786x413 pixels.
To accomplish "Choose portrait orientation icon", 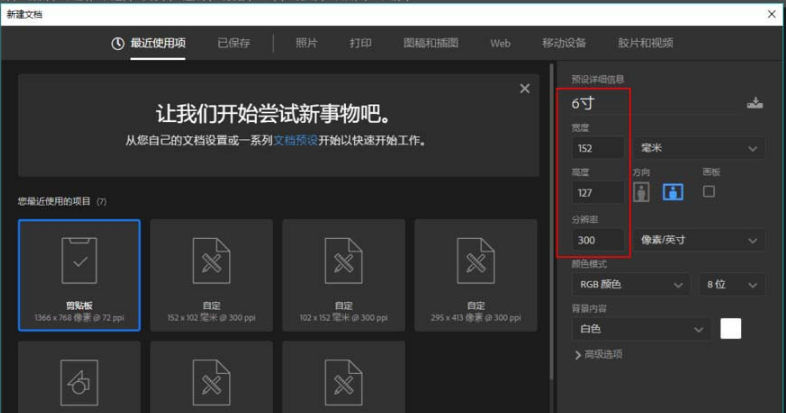I will (641, 192).
